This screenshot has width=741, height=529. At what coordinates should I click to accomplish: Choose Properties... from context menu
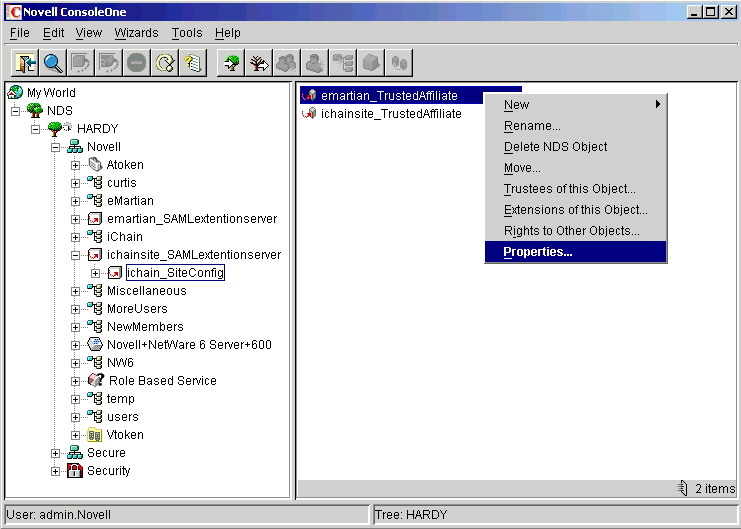tap(576, 251)
